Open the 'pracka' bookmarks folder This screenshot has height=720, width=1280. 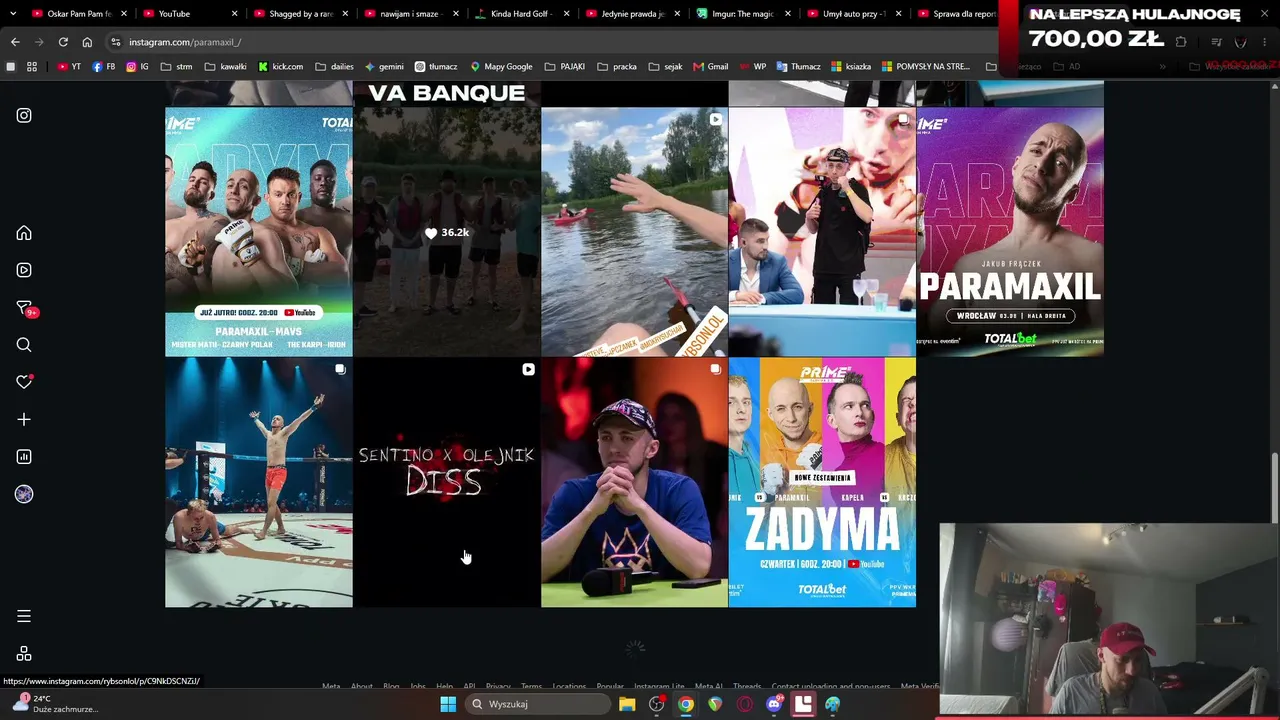617,67
